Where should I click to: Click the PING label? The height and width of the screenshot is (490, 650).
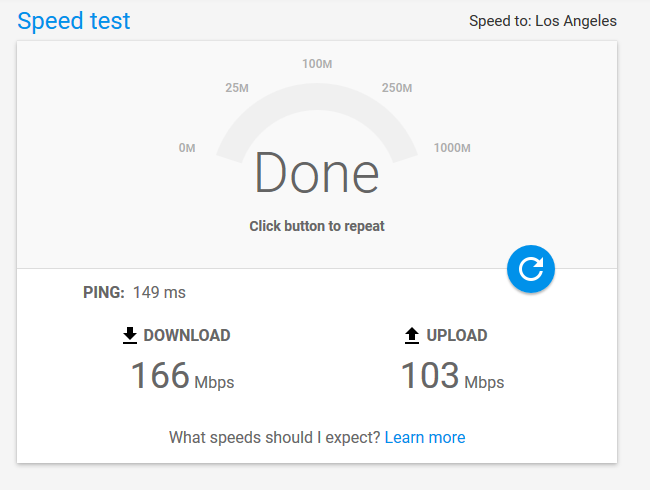[x=104, y=292]
